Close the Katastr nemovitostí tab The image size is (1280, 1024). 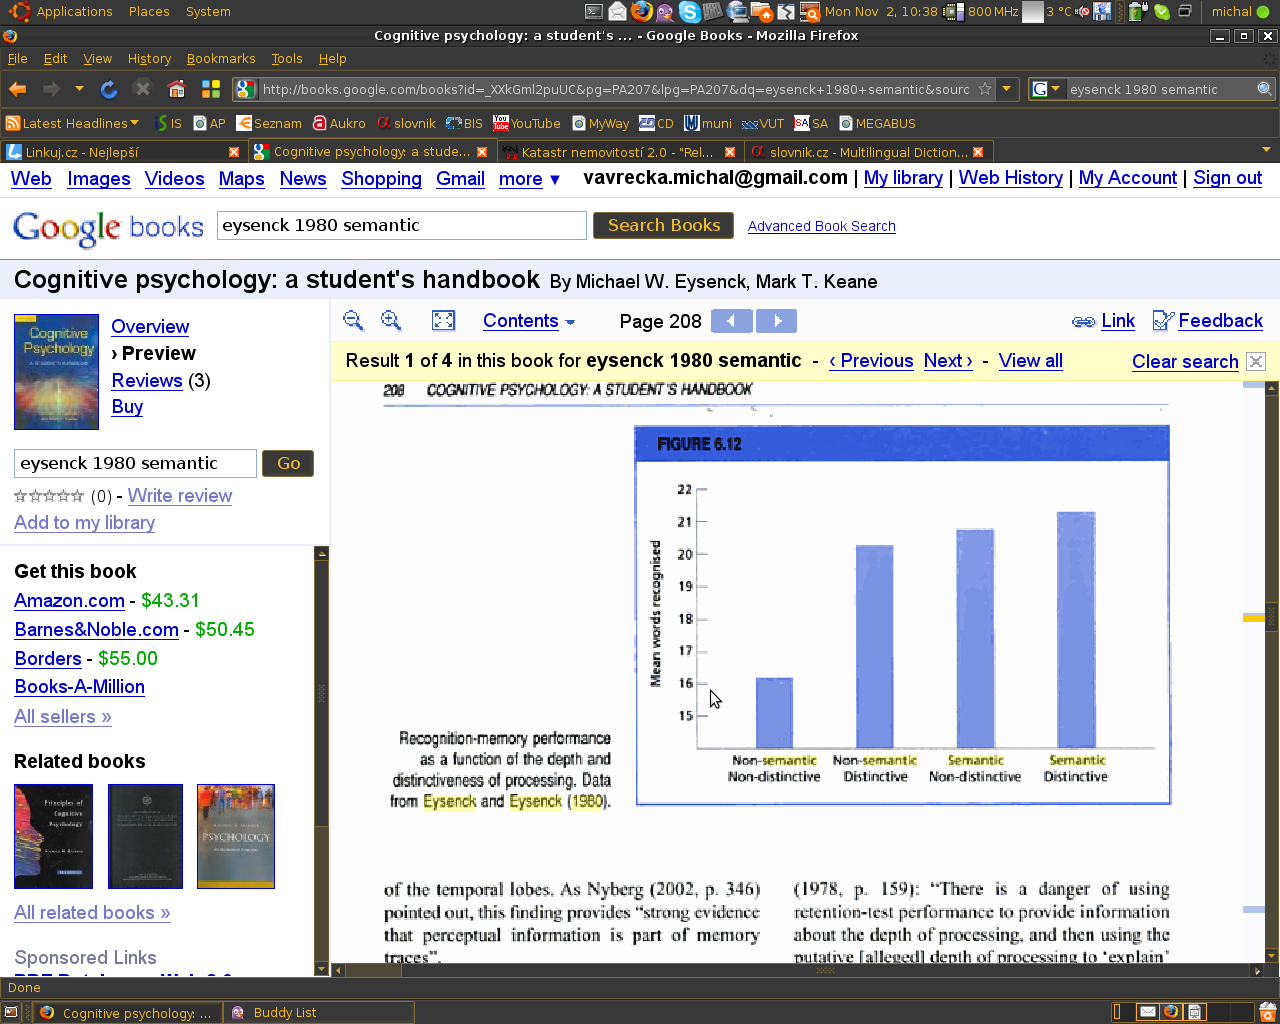click(730, 152)
